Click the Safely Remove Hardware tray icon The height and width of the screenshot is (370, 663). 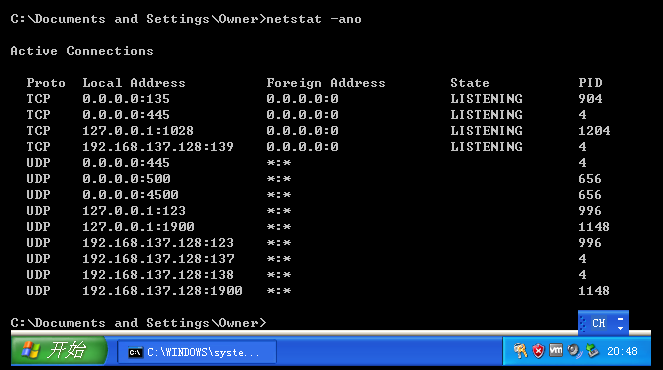(593, 351)
